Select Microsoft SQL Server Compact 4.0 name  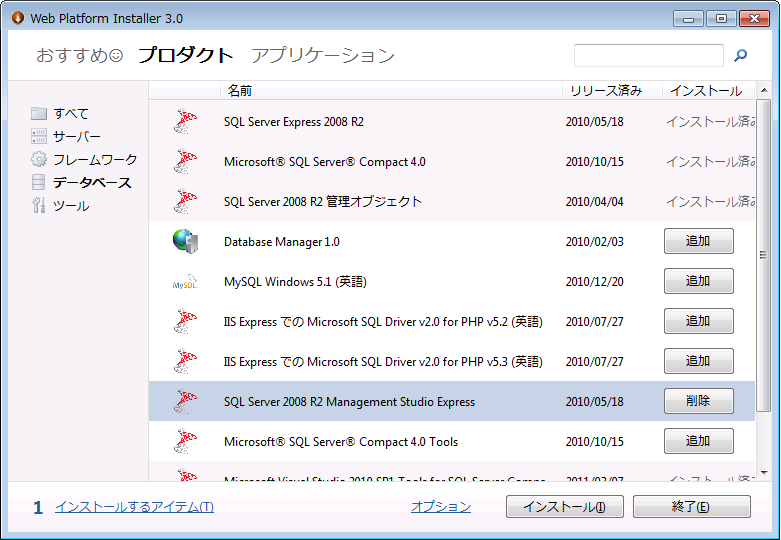(x=325, y=161)
